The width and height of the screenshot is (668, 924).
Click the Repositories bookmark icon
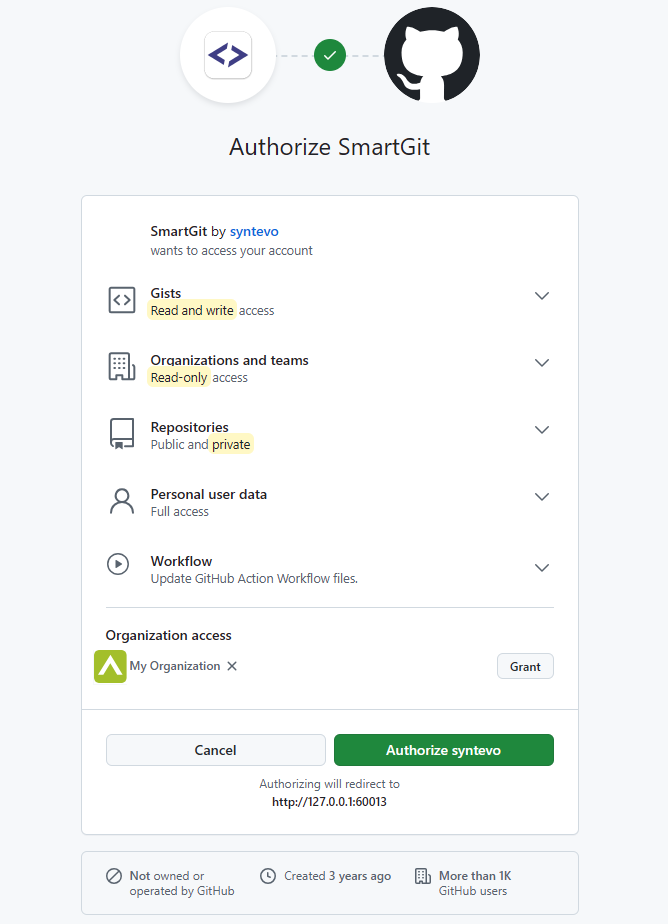(121, 433)
